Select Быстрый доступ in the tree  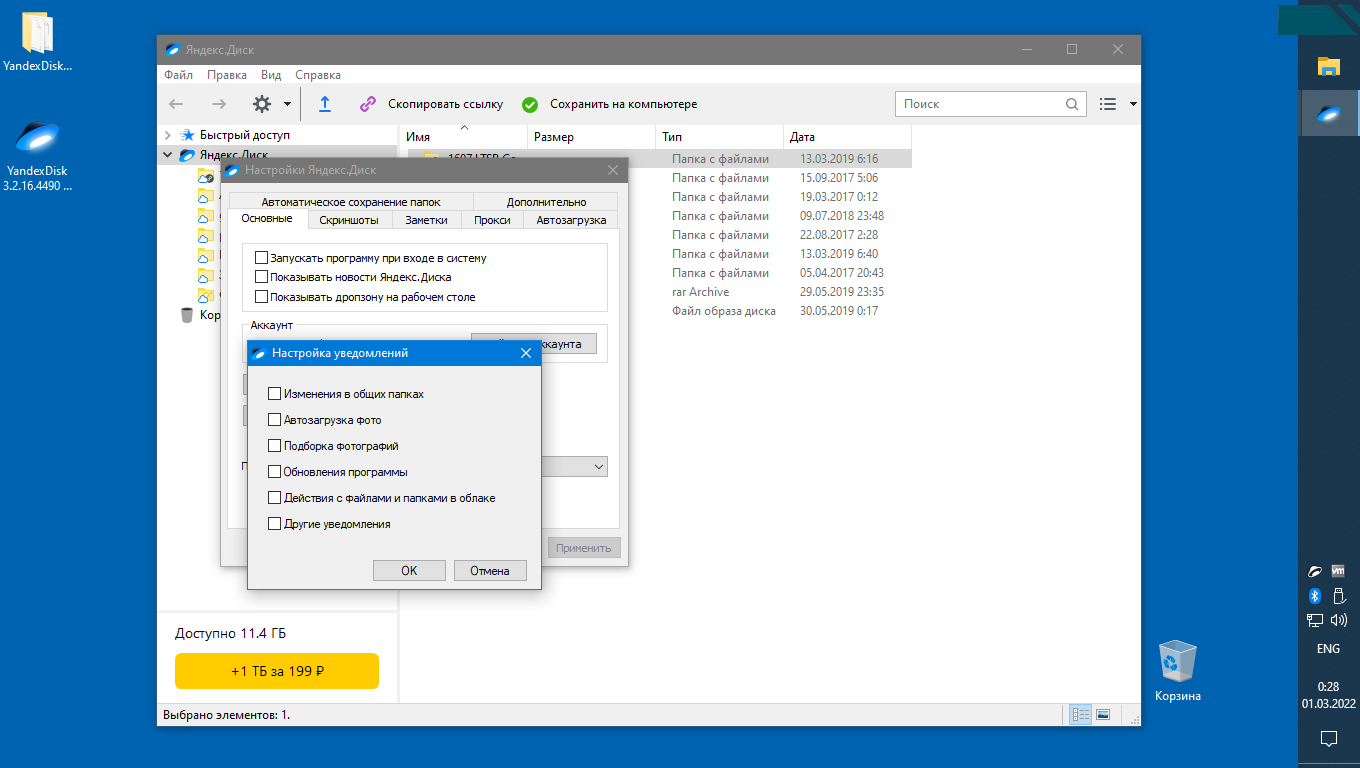click(x=244, y=135)
